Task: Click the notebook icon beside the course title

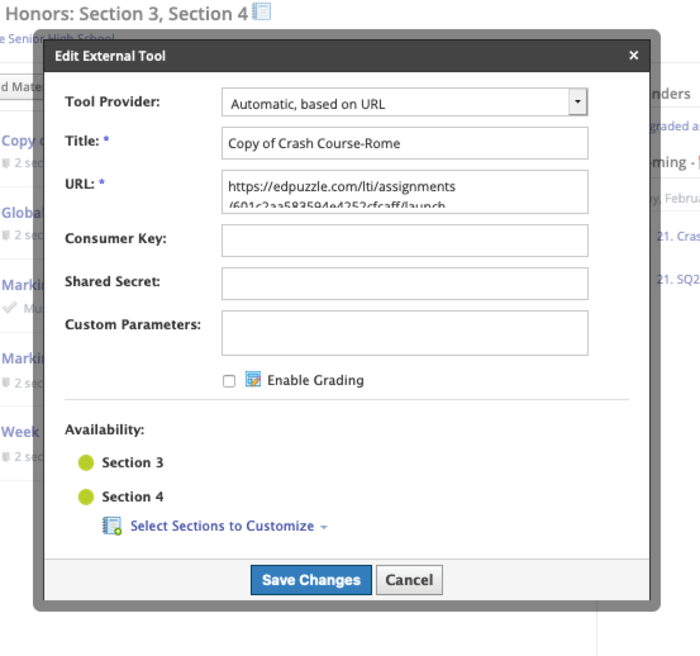Action: (262, 12)
